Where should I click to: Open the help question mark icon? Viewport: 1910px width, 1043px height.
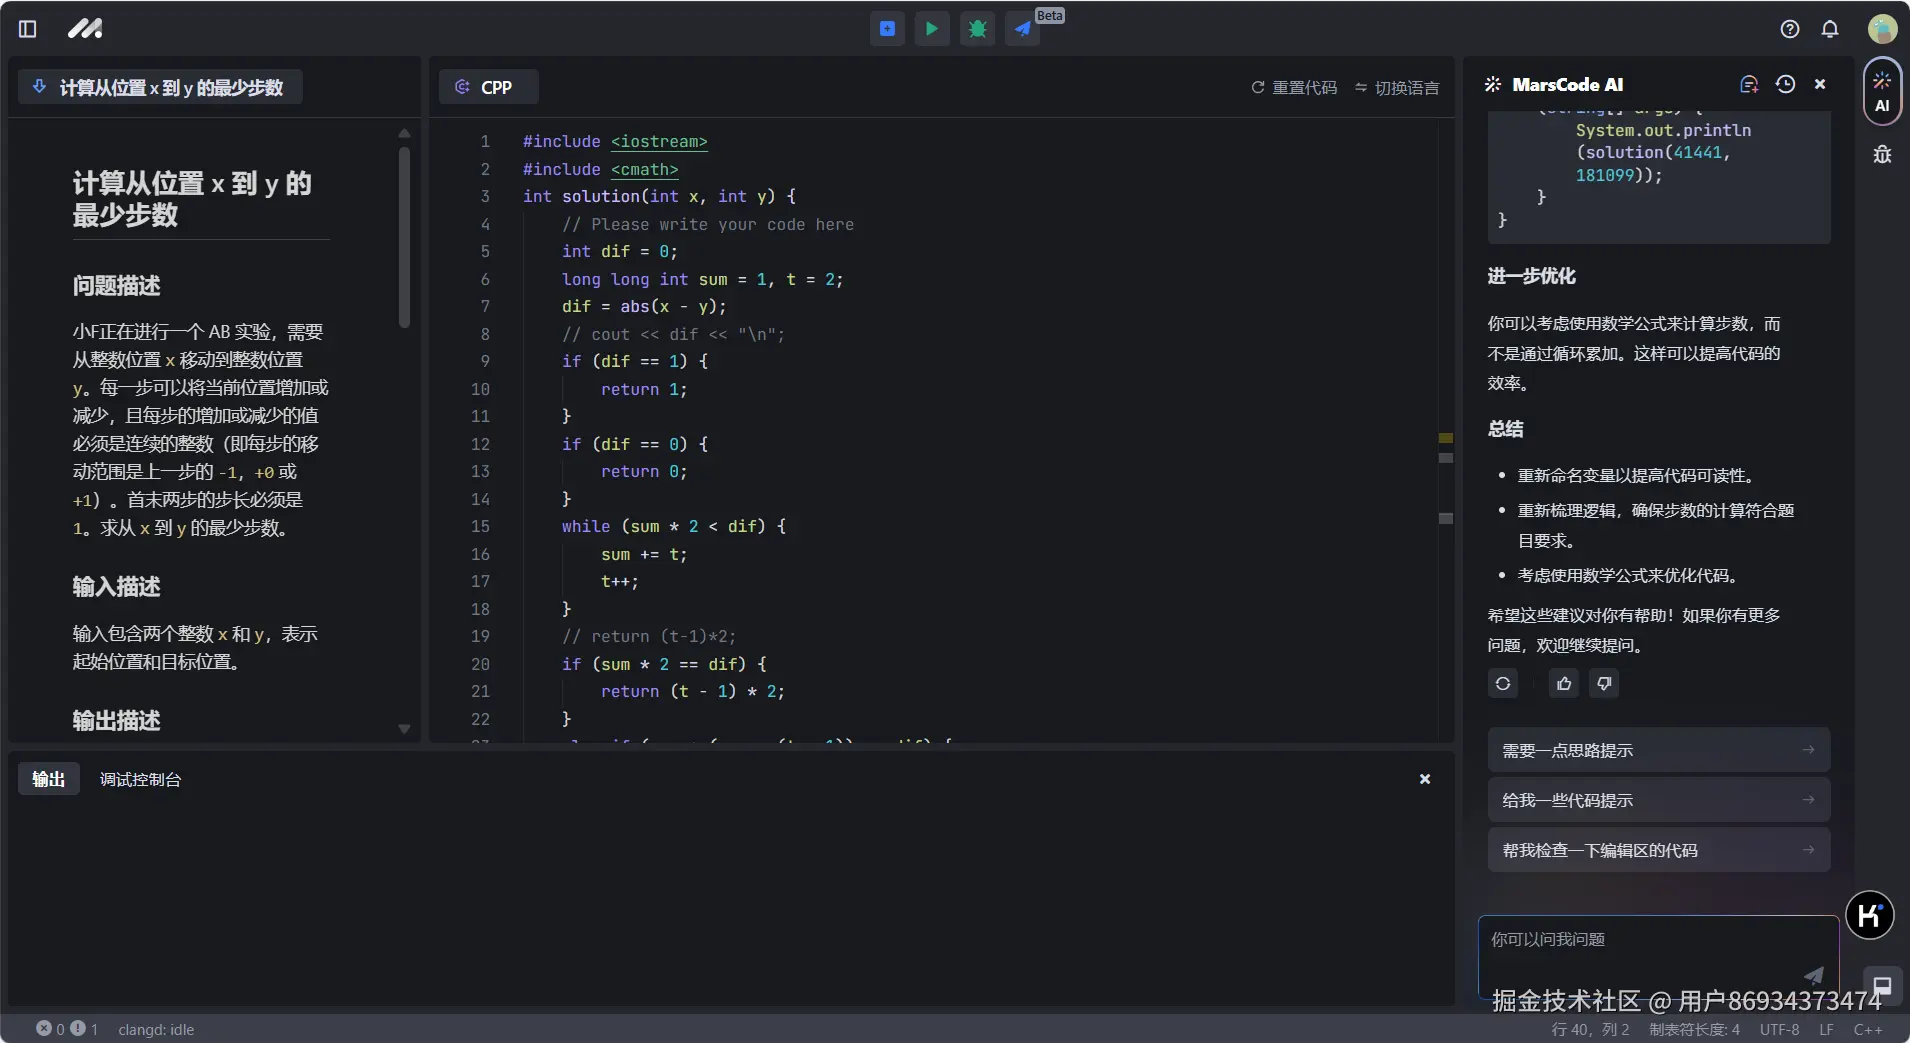pos(1790,29)
